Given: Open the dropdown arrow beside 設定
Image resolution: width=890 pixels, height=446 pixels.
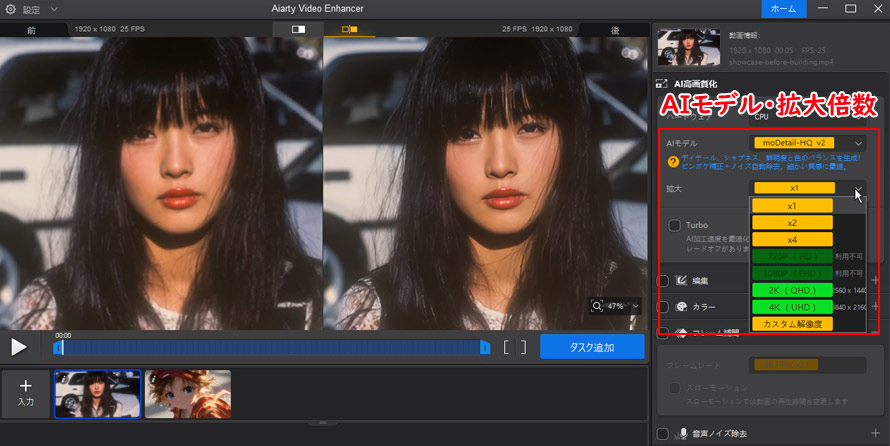Looking at the screenshot, I should point(54,10).
